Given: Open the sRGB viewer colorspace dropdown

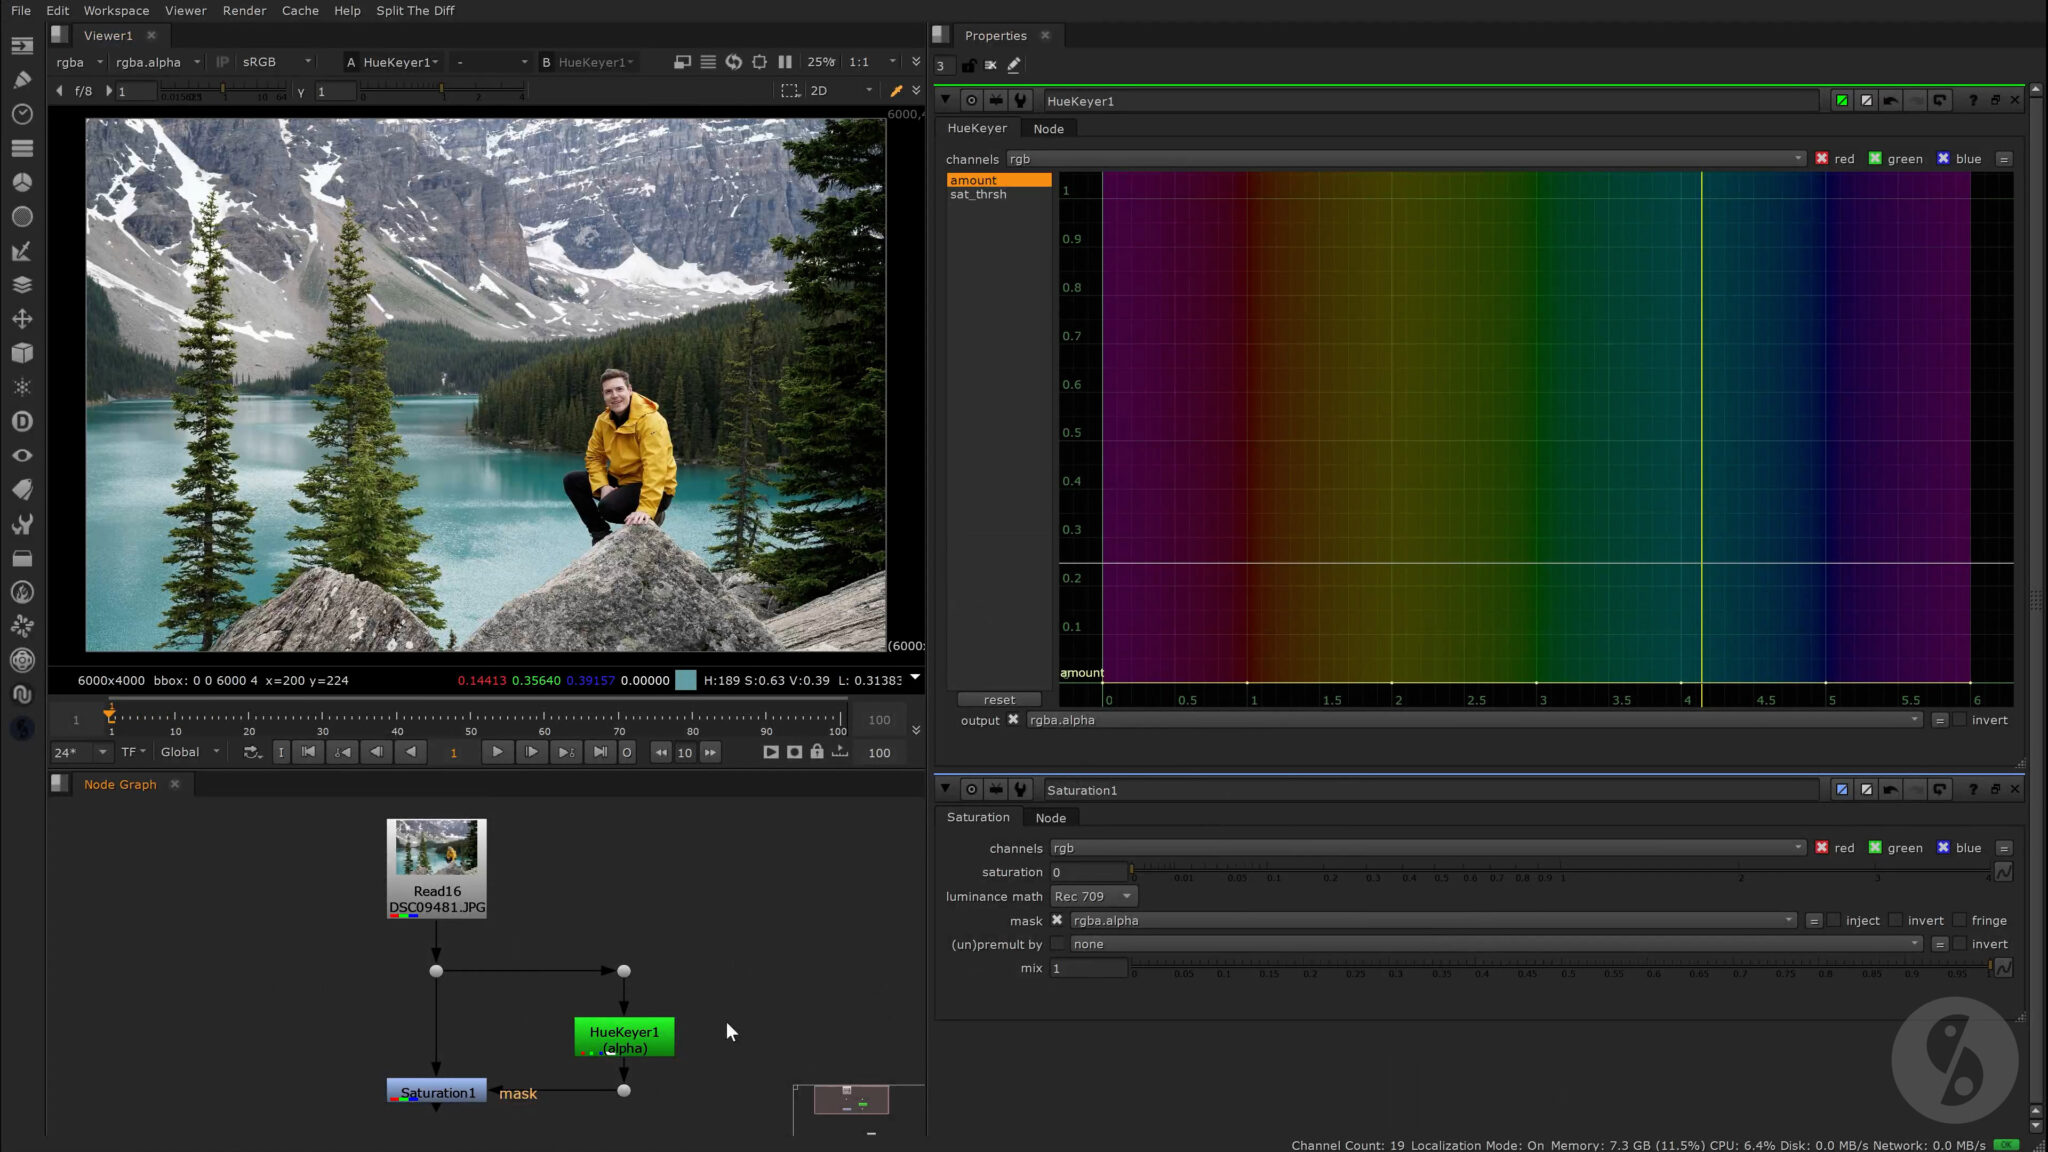Looking at the screenshot, I should pyautogui.click(x=277, y=62).
